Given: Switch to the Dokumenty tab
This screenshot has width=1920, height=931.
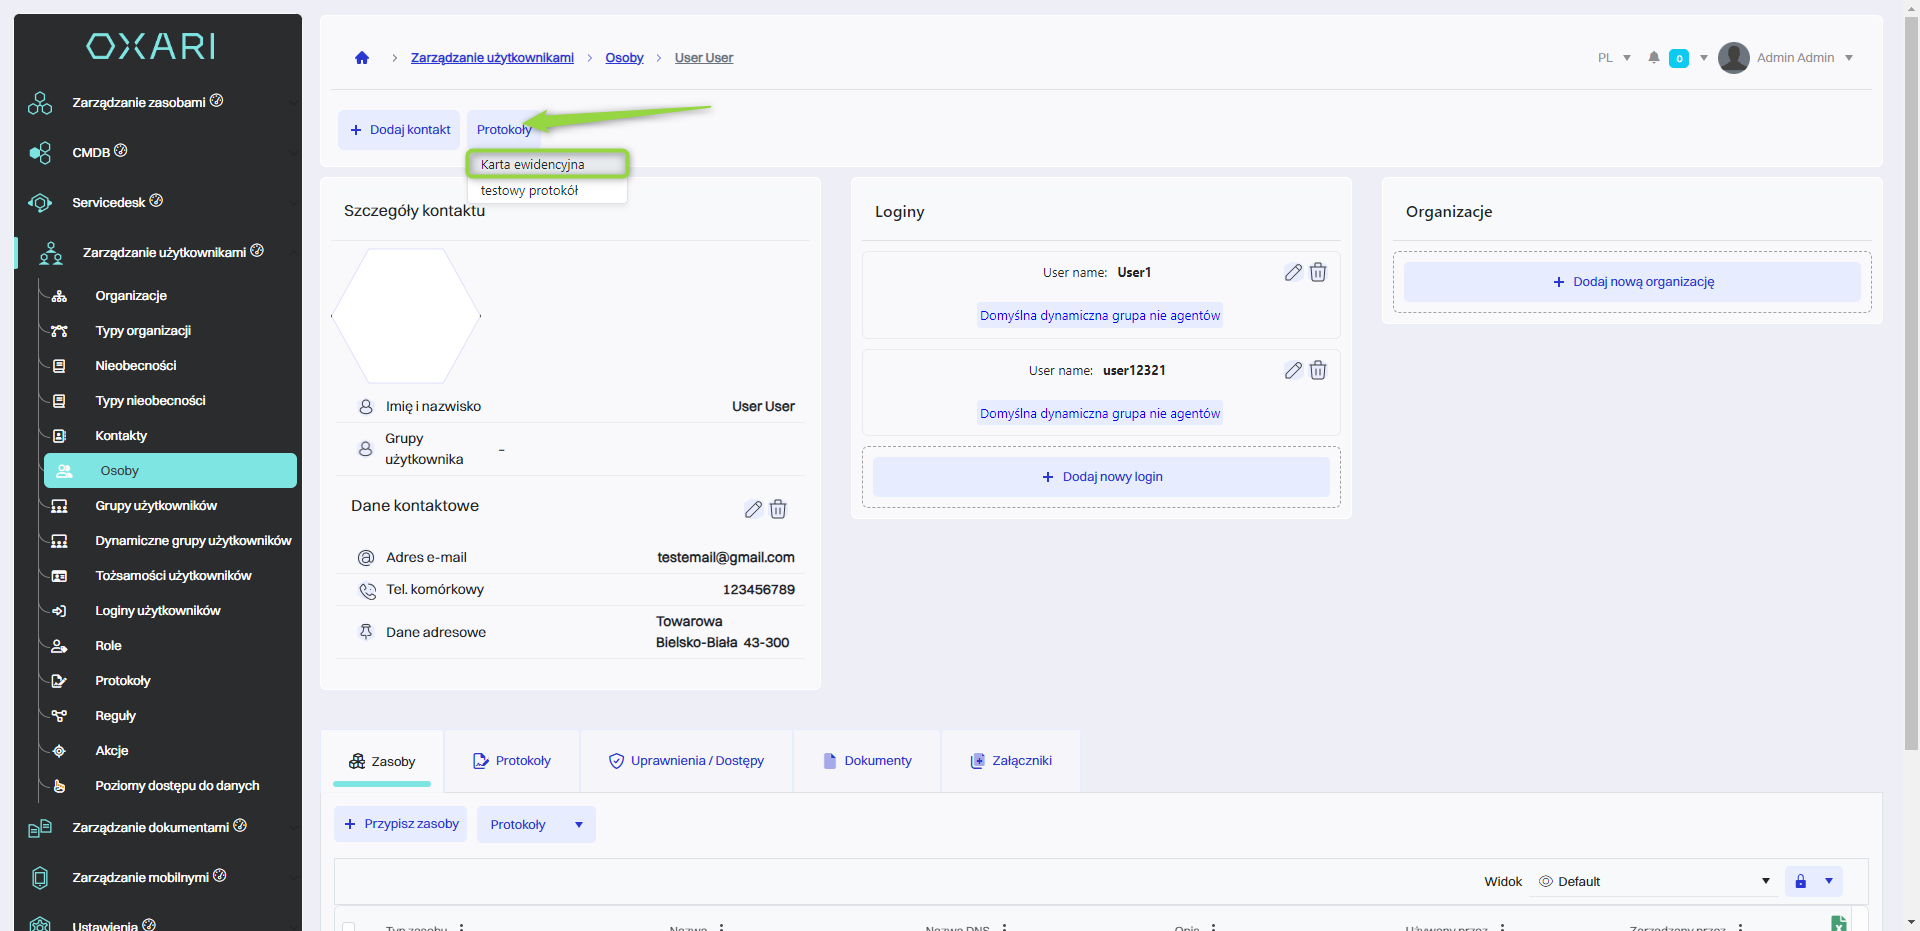Looking at the screenshot, I should pos(867,761).
